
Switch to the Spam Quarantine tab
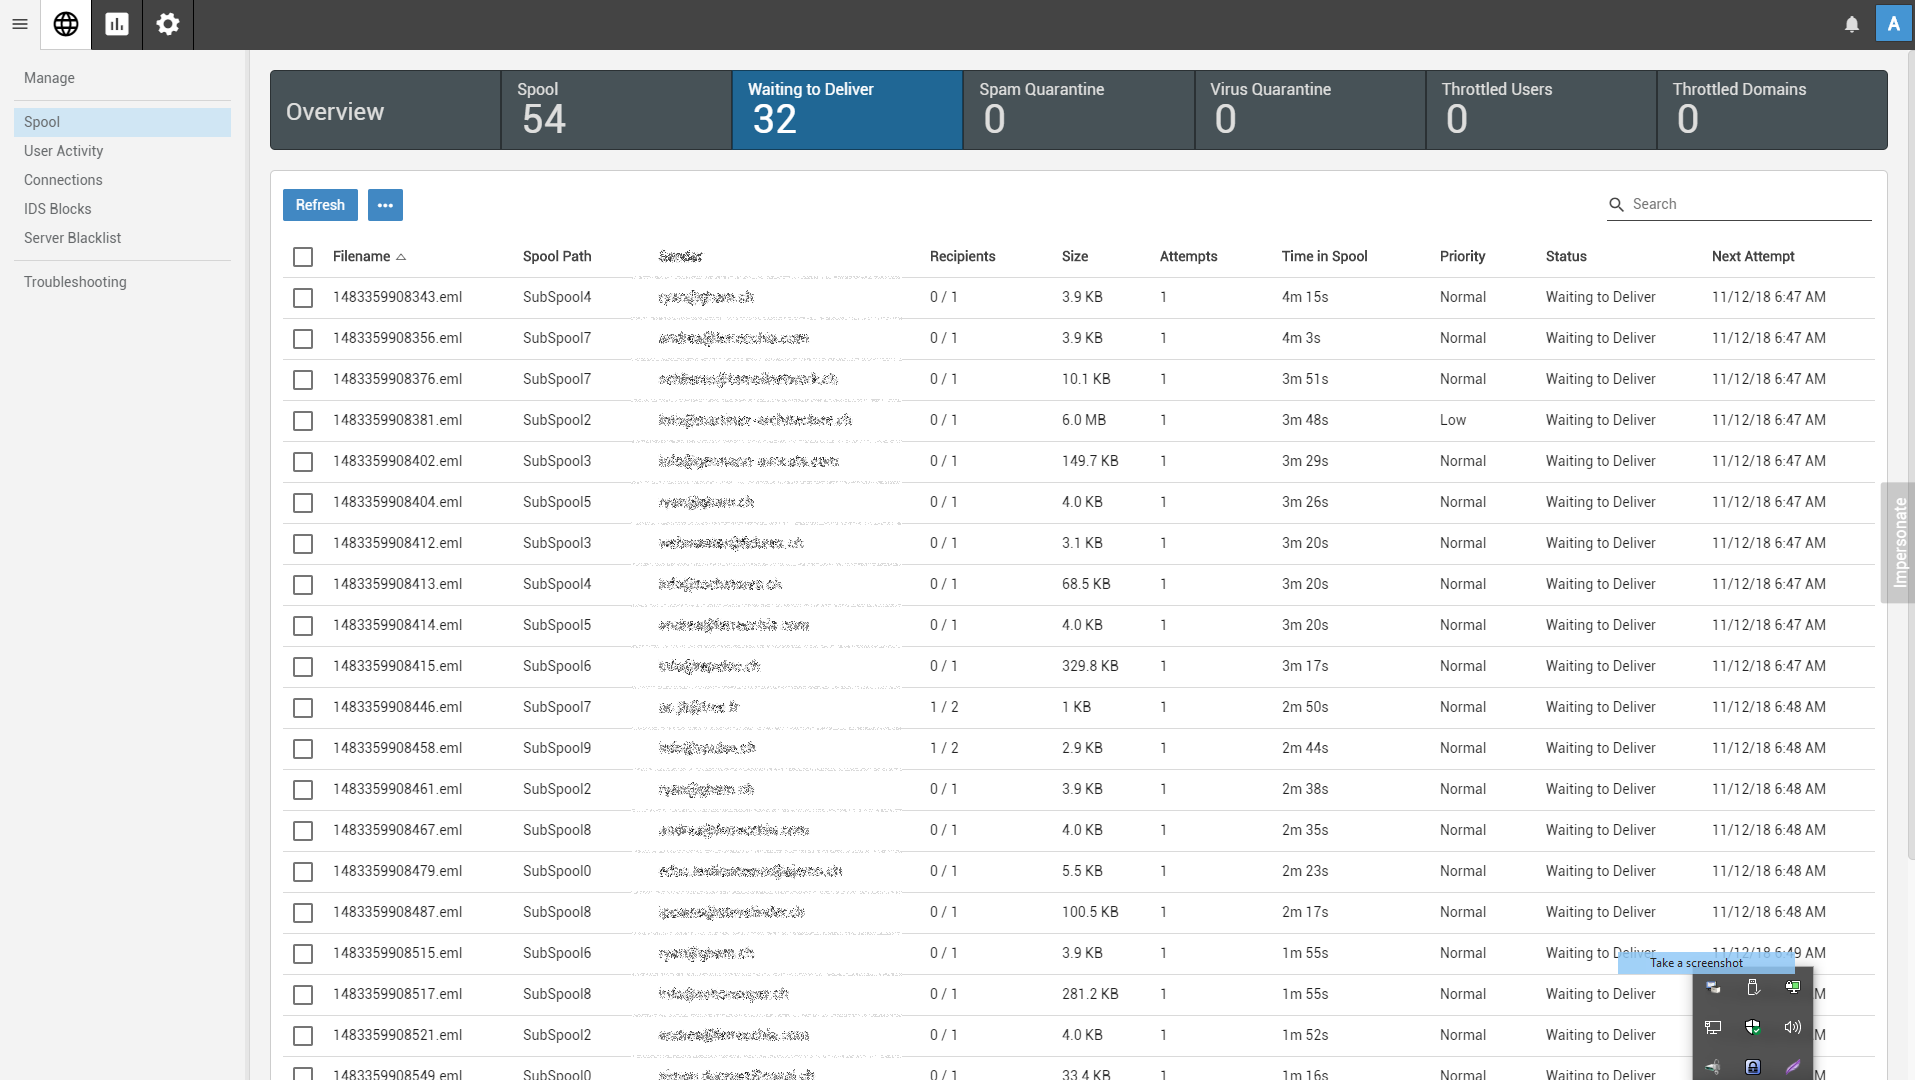point(1078,110)
